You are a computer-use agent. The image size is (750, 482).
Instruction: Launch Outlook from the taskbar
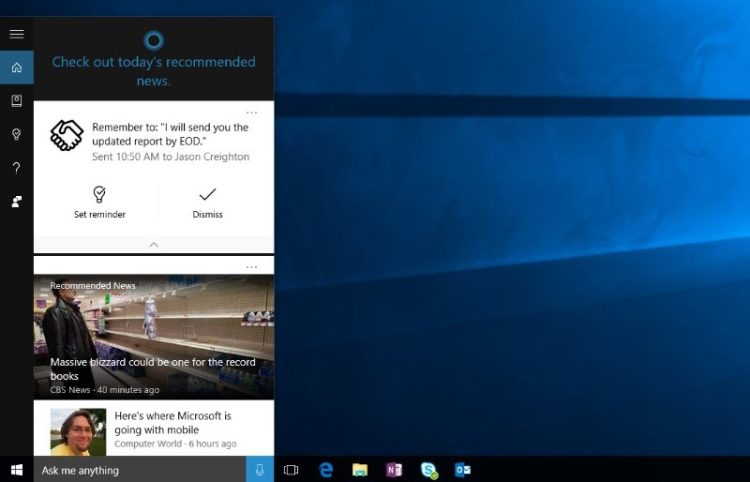[463, 470]
